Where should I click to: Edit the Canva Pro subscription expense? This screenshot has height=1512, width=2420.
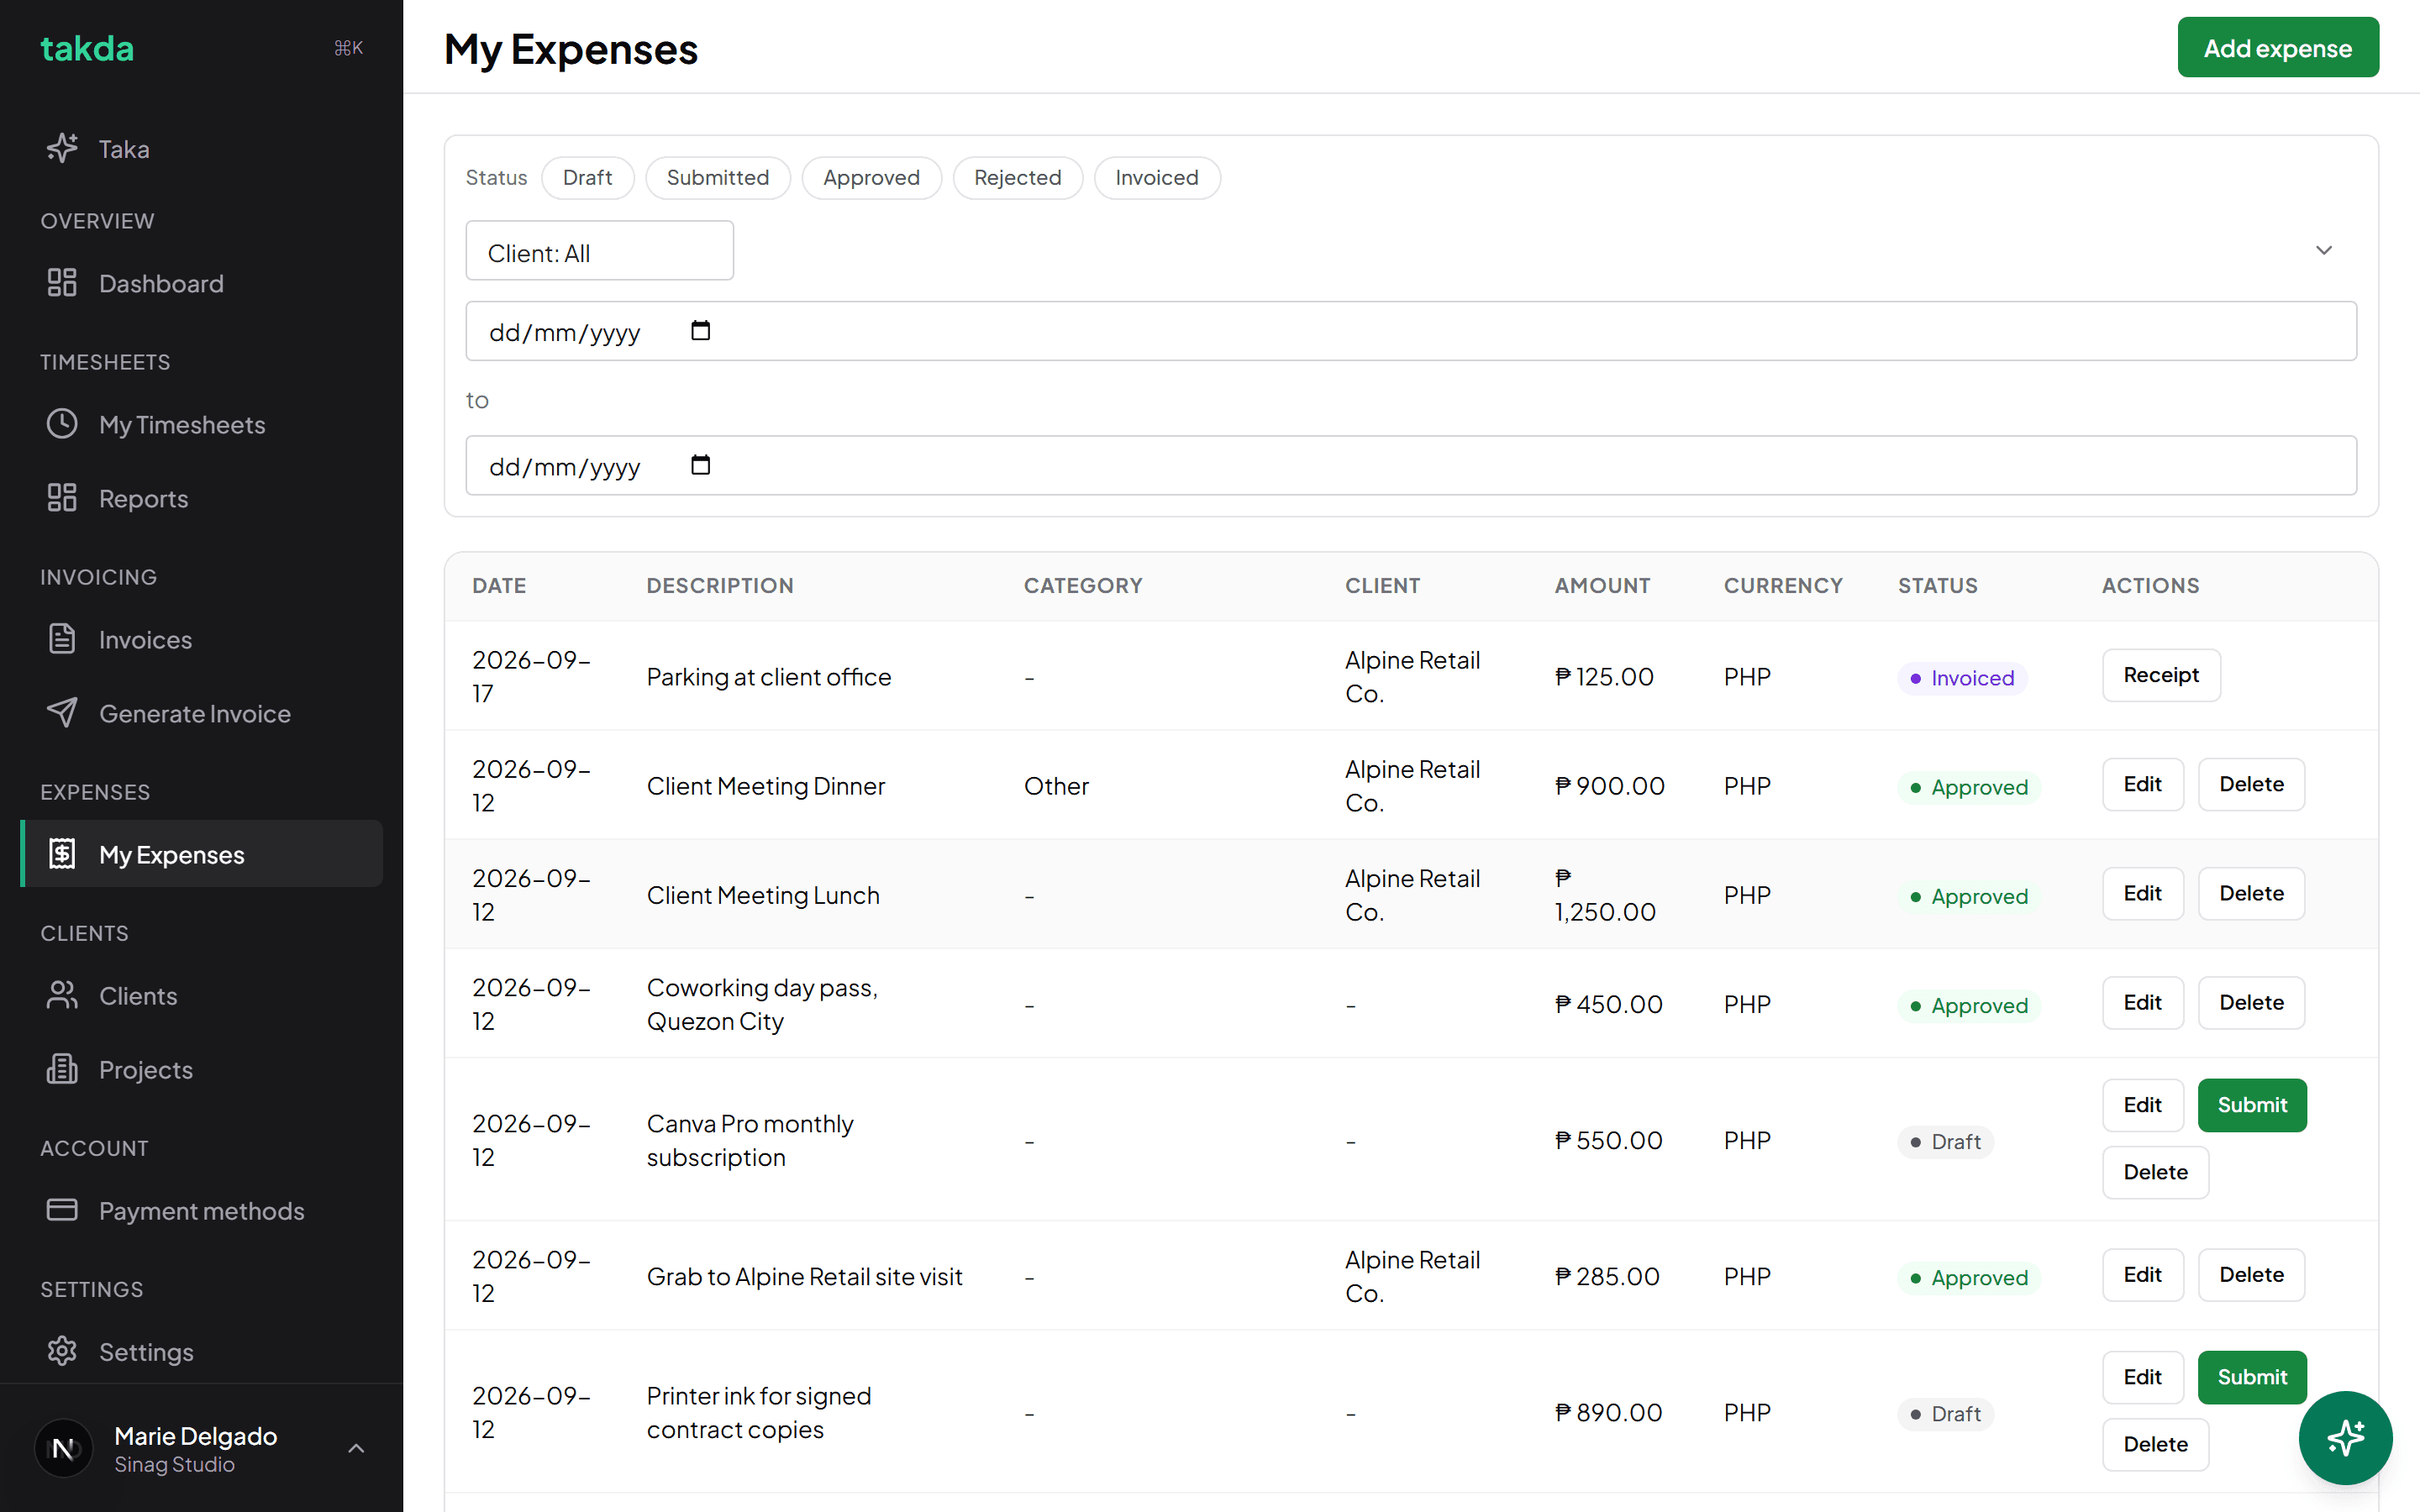point(2143,1105)
